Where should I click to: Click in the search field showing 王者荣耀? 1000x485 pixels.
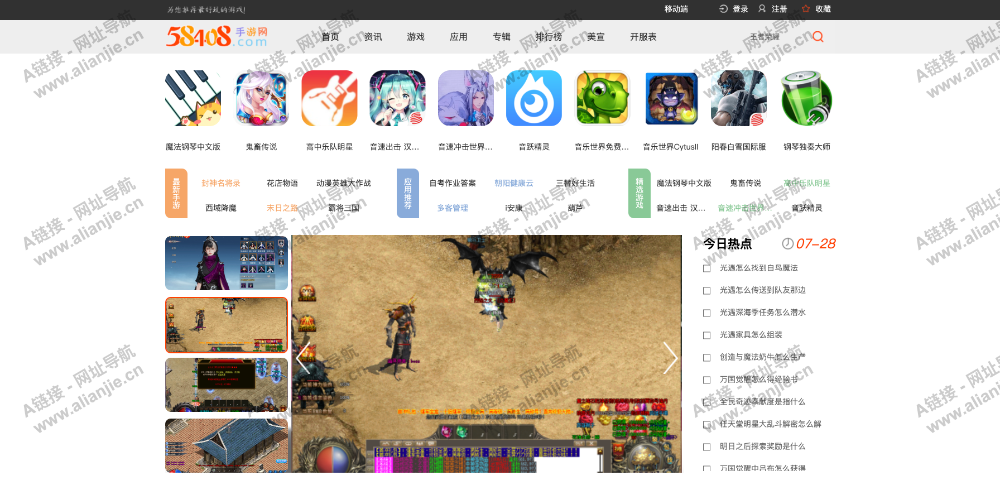point(775,37)
